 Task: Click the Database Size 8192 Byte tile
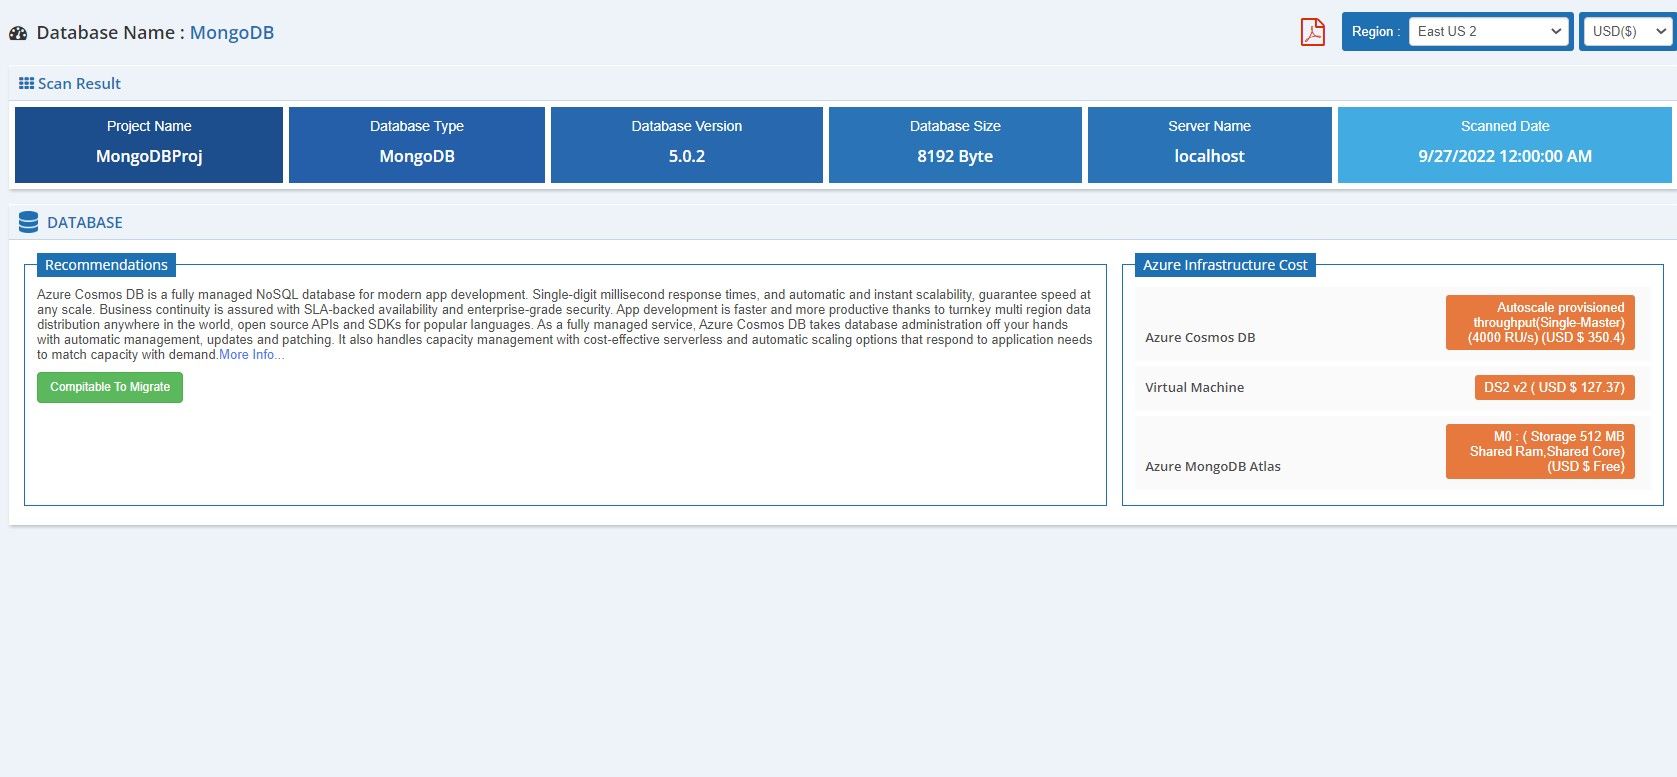tap(955, 145)
